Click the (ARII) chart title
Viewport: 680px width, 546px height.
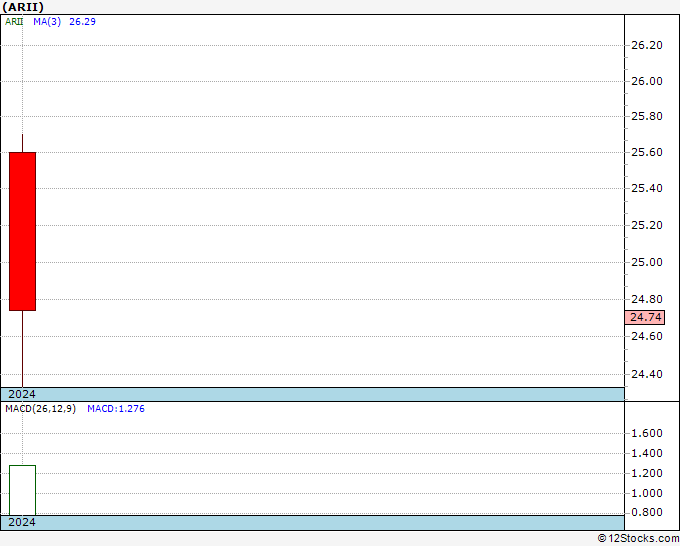click(23, 7)
